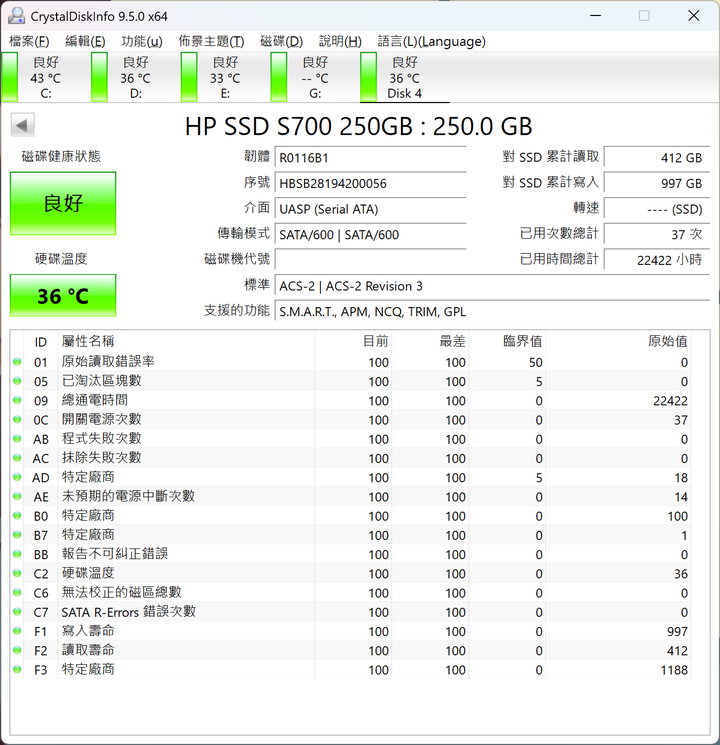
Task: Switch to the E: disk tab at 33 °C
Action: point(225,77)
